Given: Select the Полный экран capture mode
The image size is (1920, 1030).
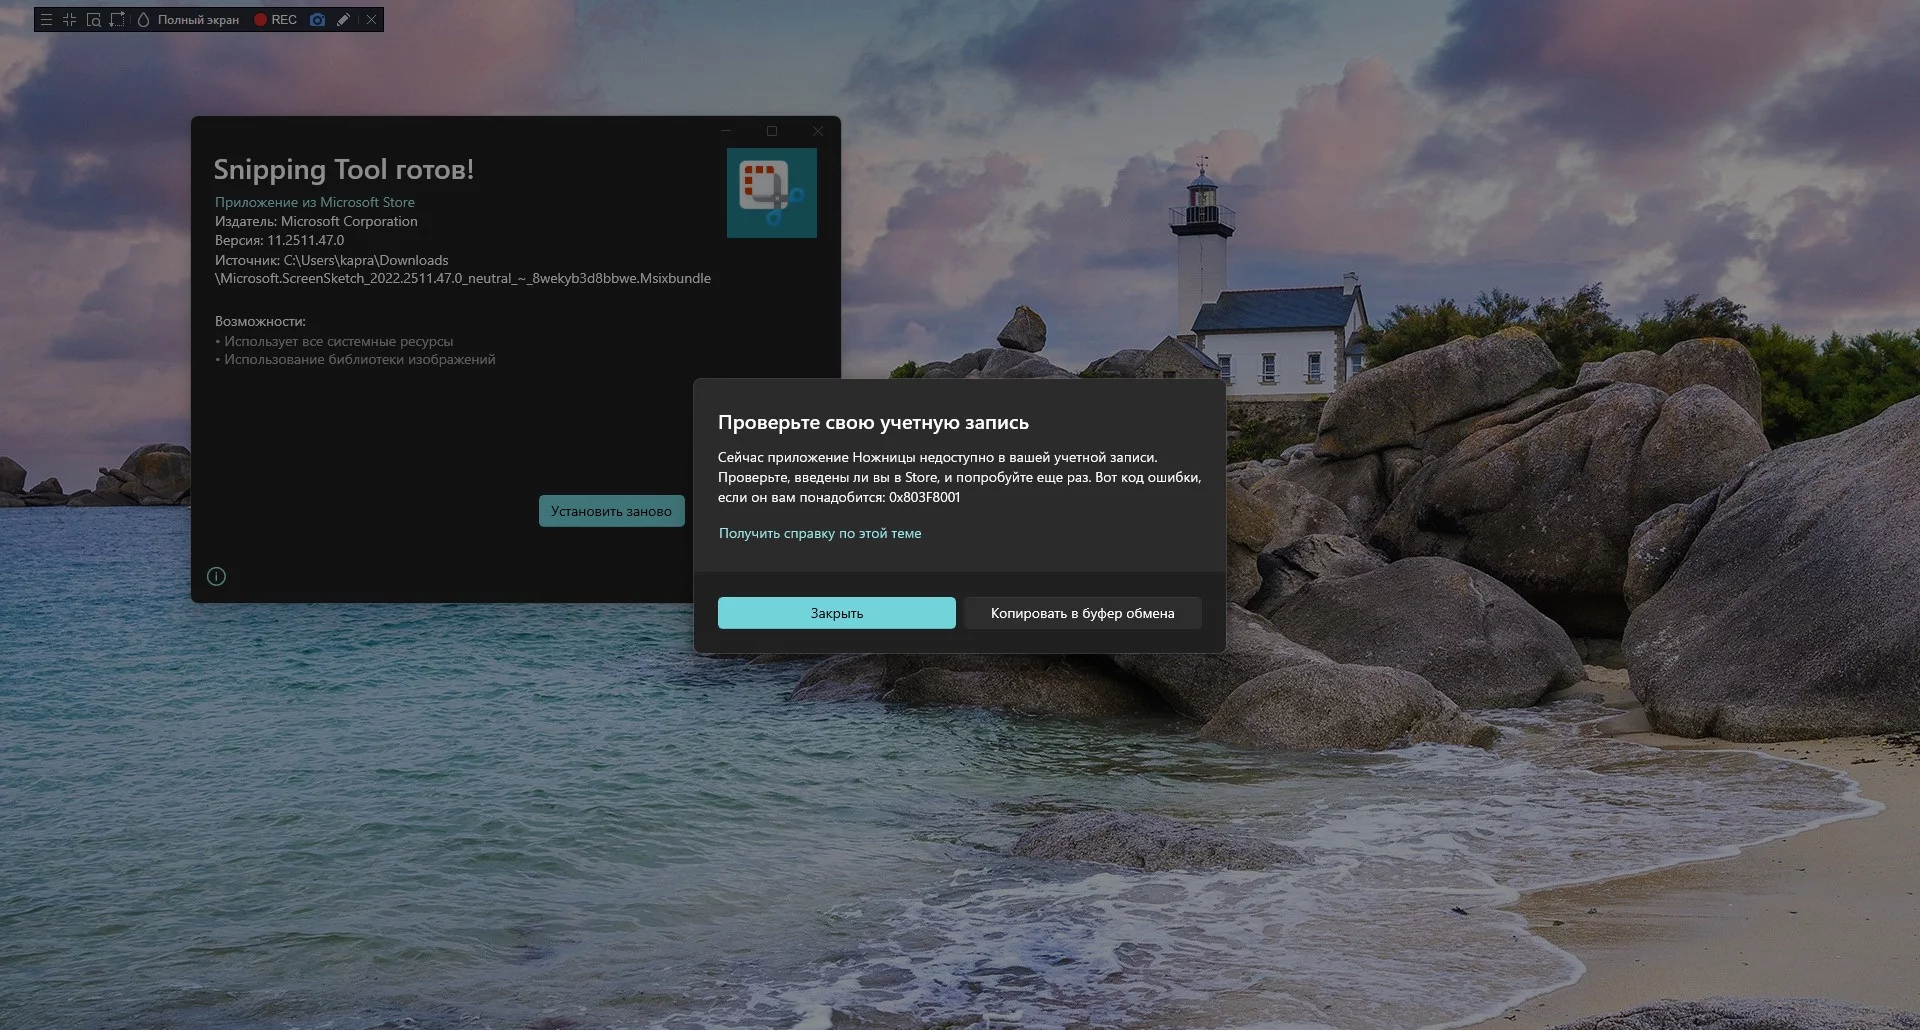Looking at the screenshot, I should [198, 20].
